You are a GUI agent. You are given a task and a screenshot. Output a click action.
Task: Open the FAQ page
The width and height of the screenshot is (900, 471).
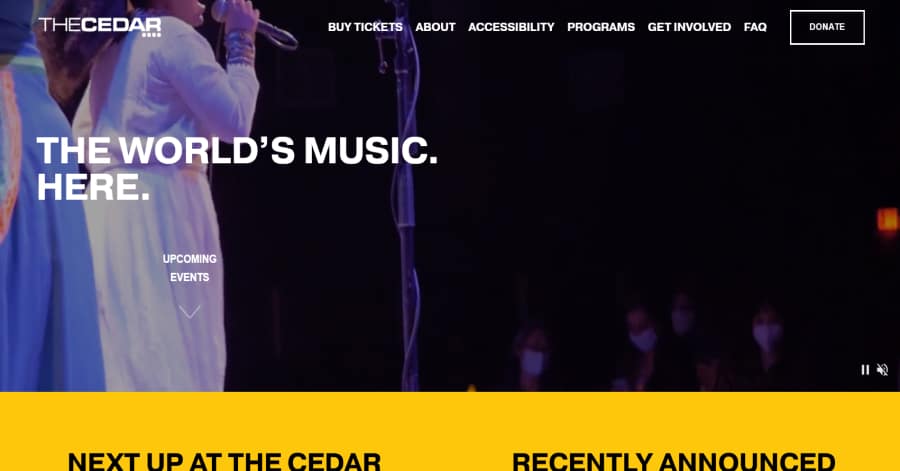click(755, 27)
